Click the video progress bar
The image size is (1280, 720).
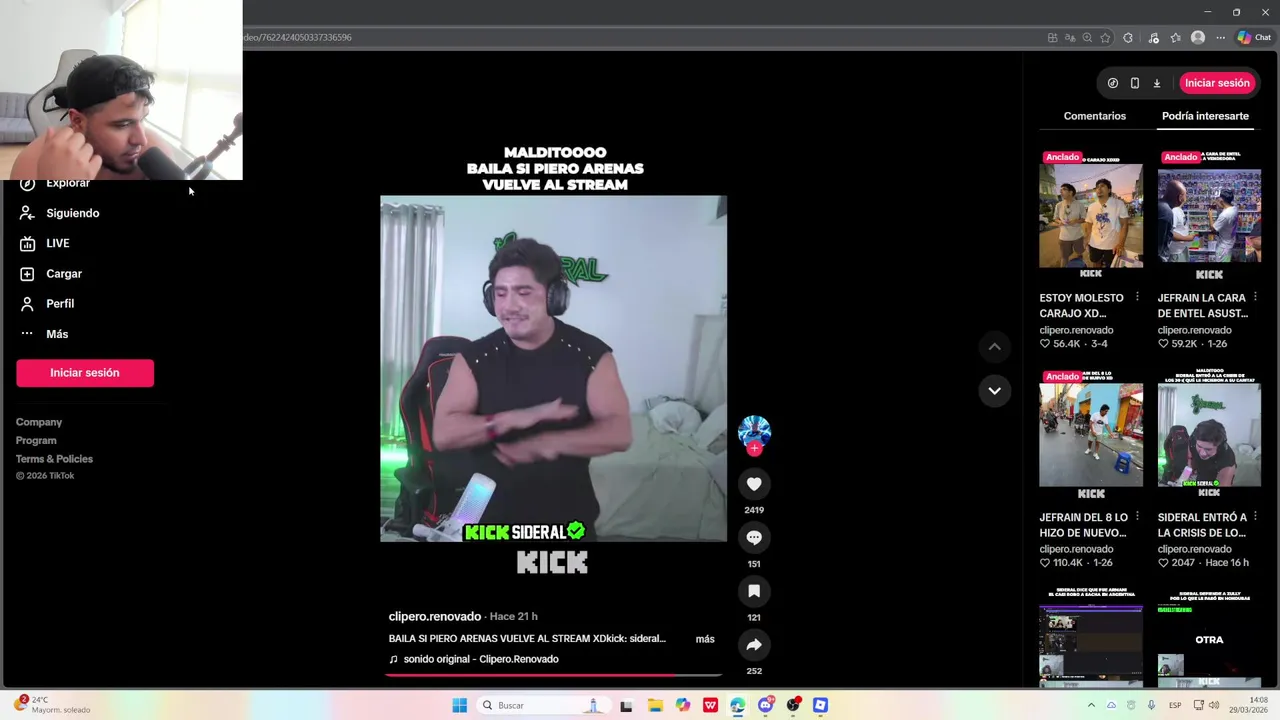(553, 675)
